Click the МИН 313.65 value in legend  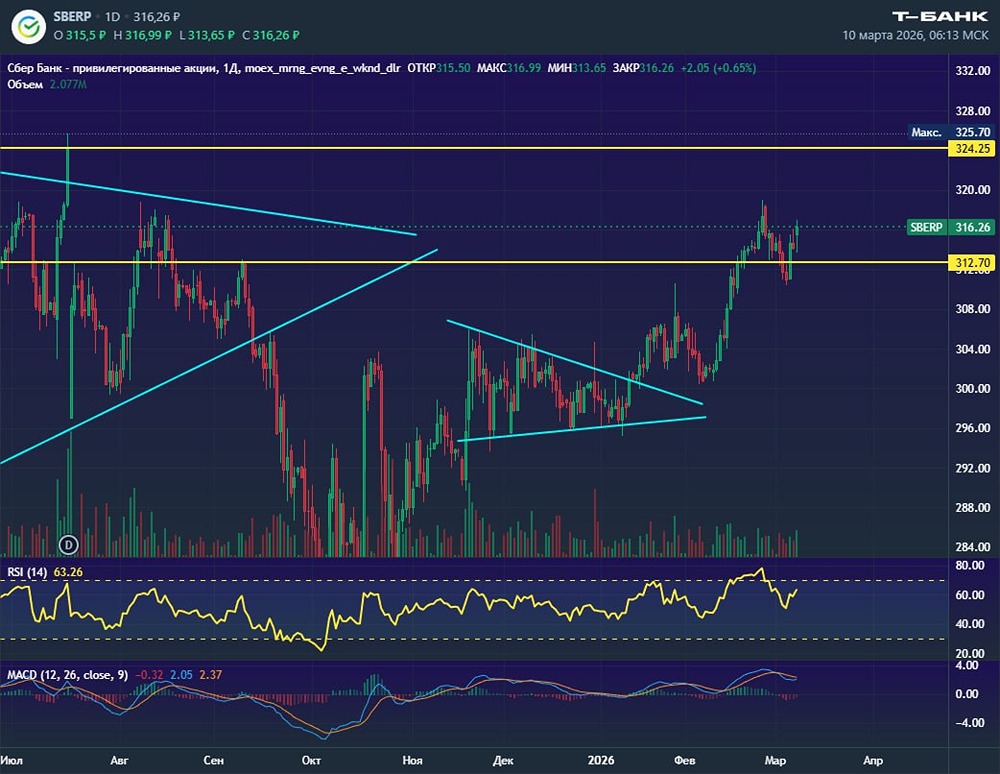click(x=577, y=68)
